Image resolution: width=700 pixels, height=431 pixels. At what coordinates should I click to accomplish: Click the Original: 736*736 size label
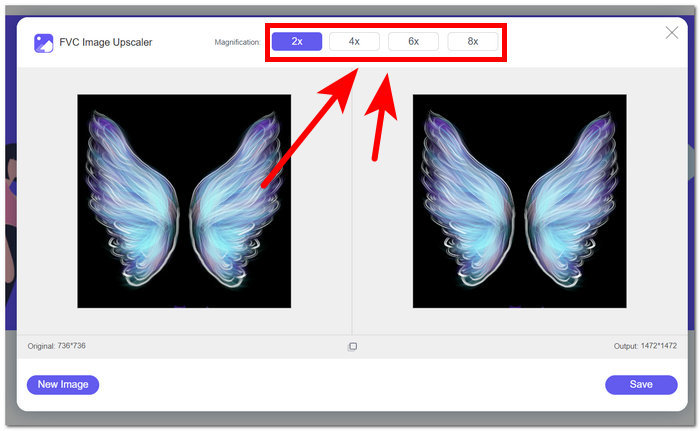click(58, 346)
